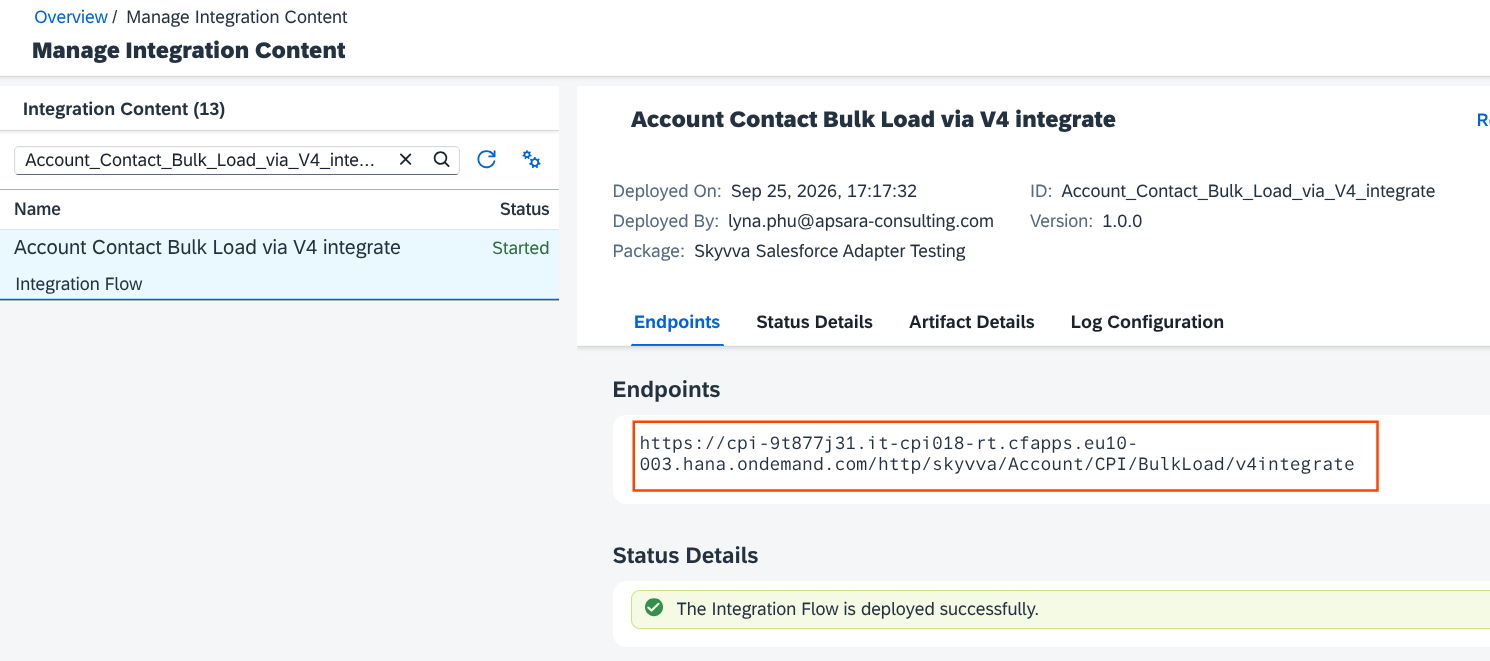Click the artifact ID value
Image resolution: width=1490 pixels, height=661 pixels.
coord(1248,191)
